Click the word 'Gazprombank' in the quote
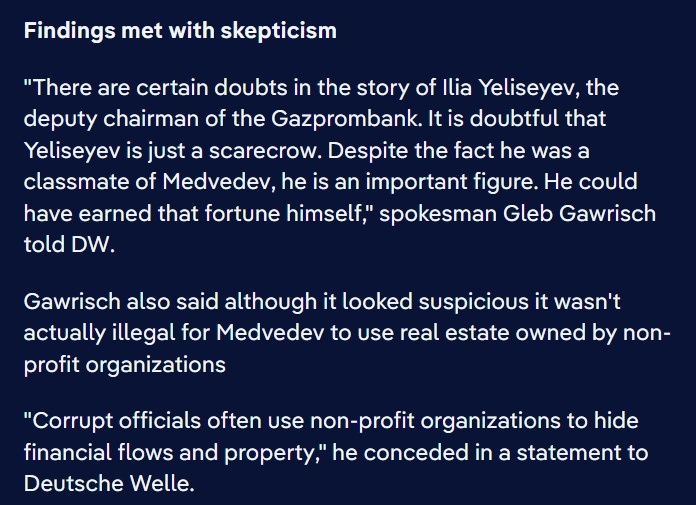 pos(345,119)
